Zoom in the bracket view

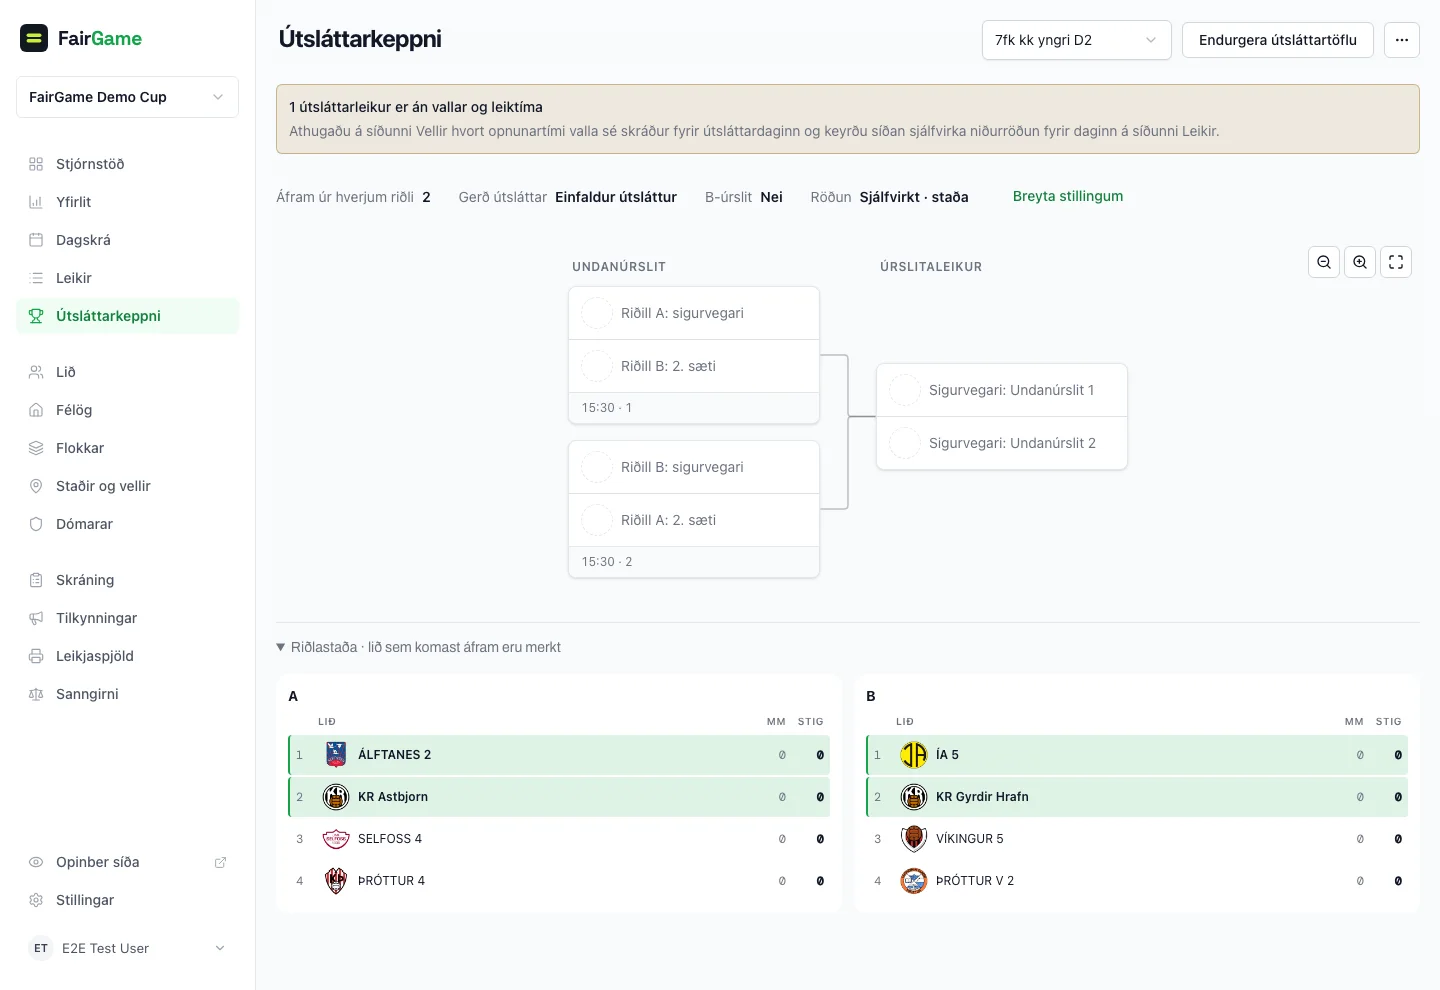pyautogui.click(x=1360, y=262)
